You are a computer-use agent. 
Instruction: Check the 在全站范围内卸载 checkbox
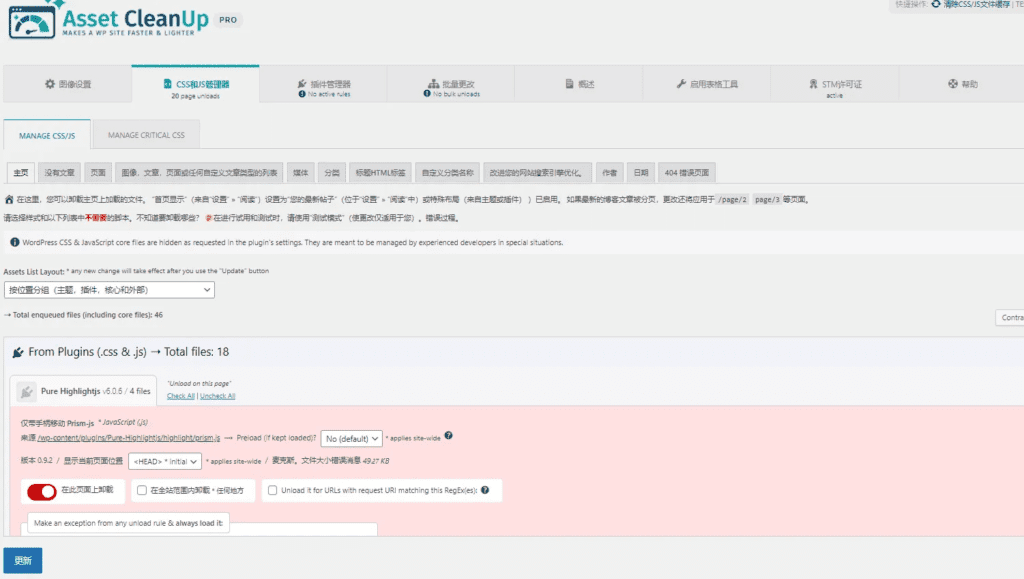tap(142, 490)
